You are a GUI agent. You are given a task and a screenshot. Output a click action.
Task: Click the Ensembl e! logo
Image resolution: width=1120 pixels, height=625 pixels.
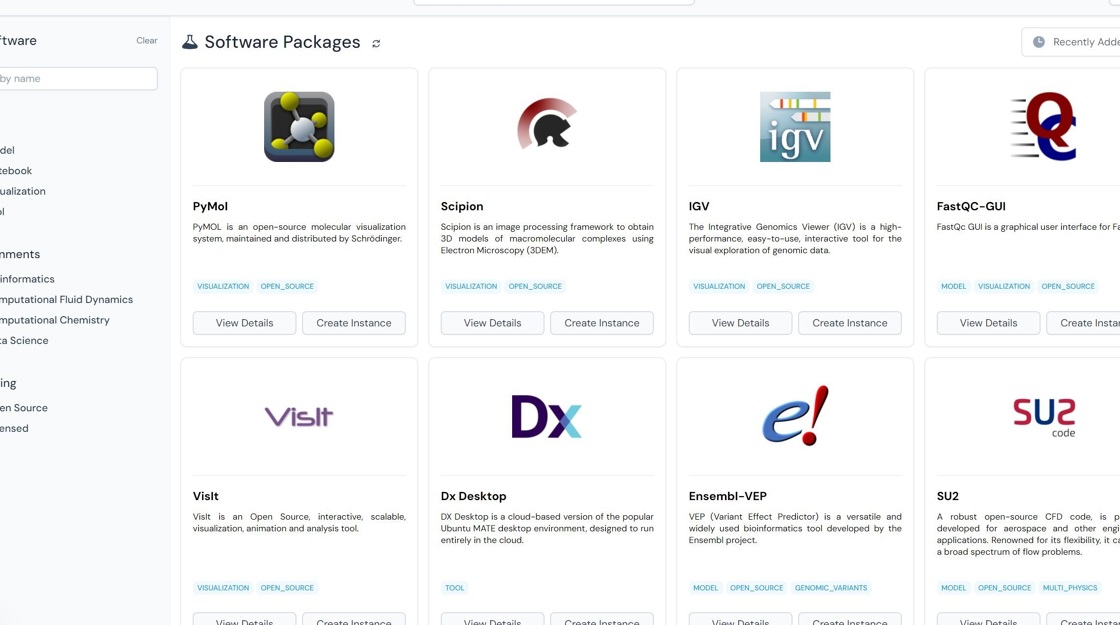pyautogui.click(x=795, y=416)
